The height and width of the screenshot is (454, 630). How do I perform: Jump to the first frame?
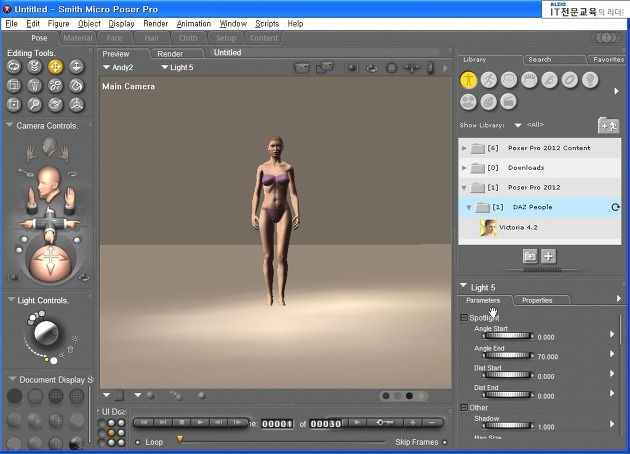coord(144,422)
